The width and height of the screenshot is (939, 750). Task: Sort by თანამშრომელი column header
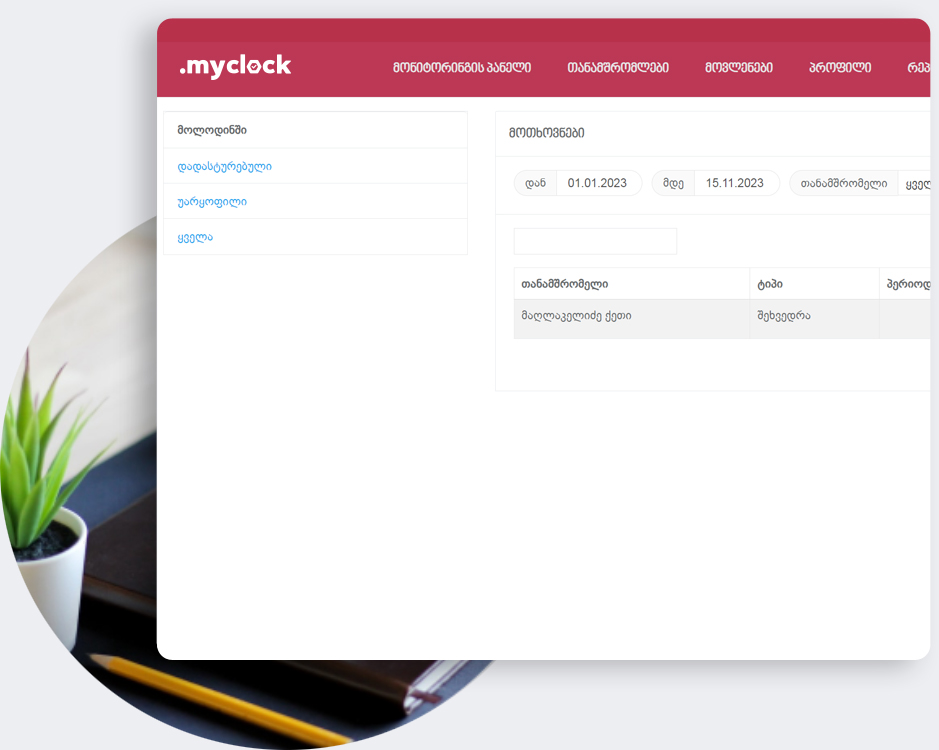pyautogui.click(x=565, y=284)
